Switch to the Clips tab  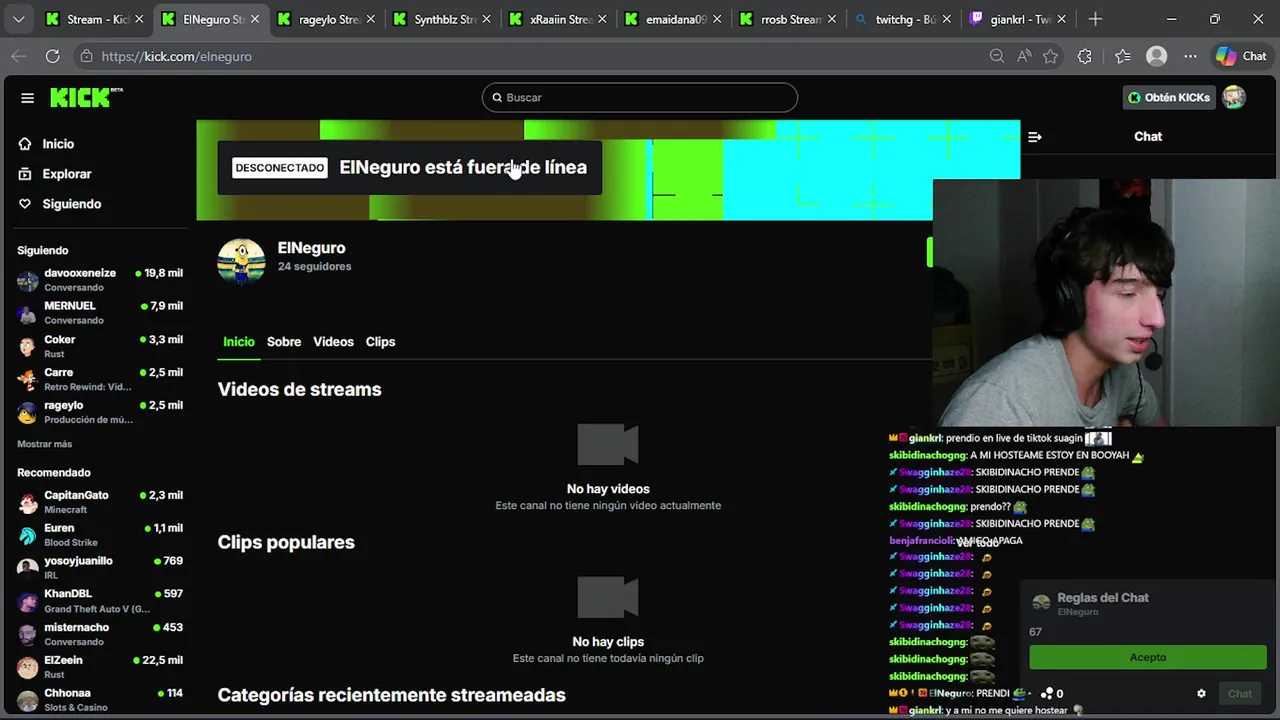pyautogui.click(x=380, y=342)
